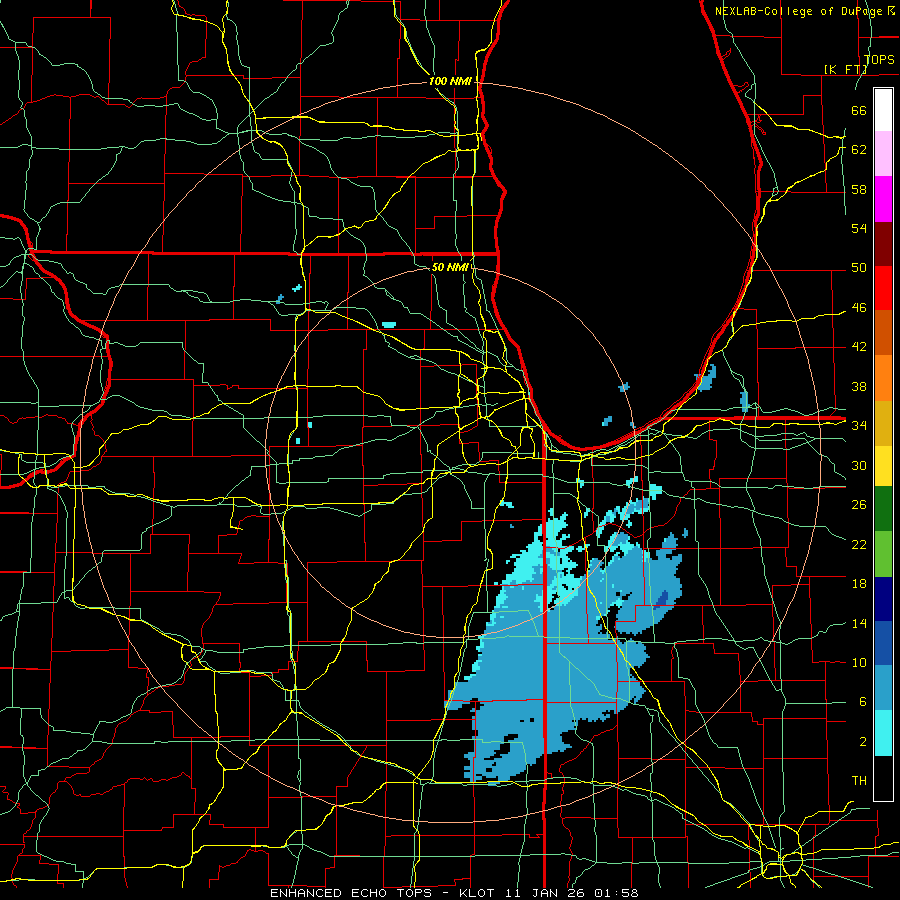
Task: Select the magenta legend color swatch
Action: tap(883, 199)
